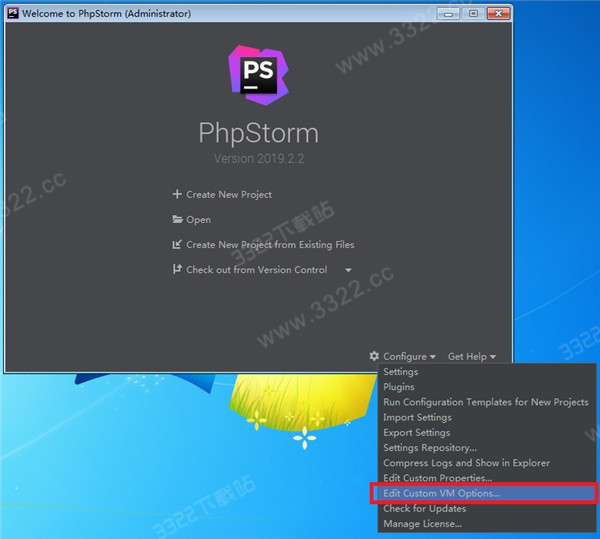This screenshot has height=539, width=600.
Task: Close the Welcome to PhpStorm window
Action: pos(498,13)
